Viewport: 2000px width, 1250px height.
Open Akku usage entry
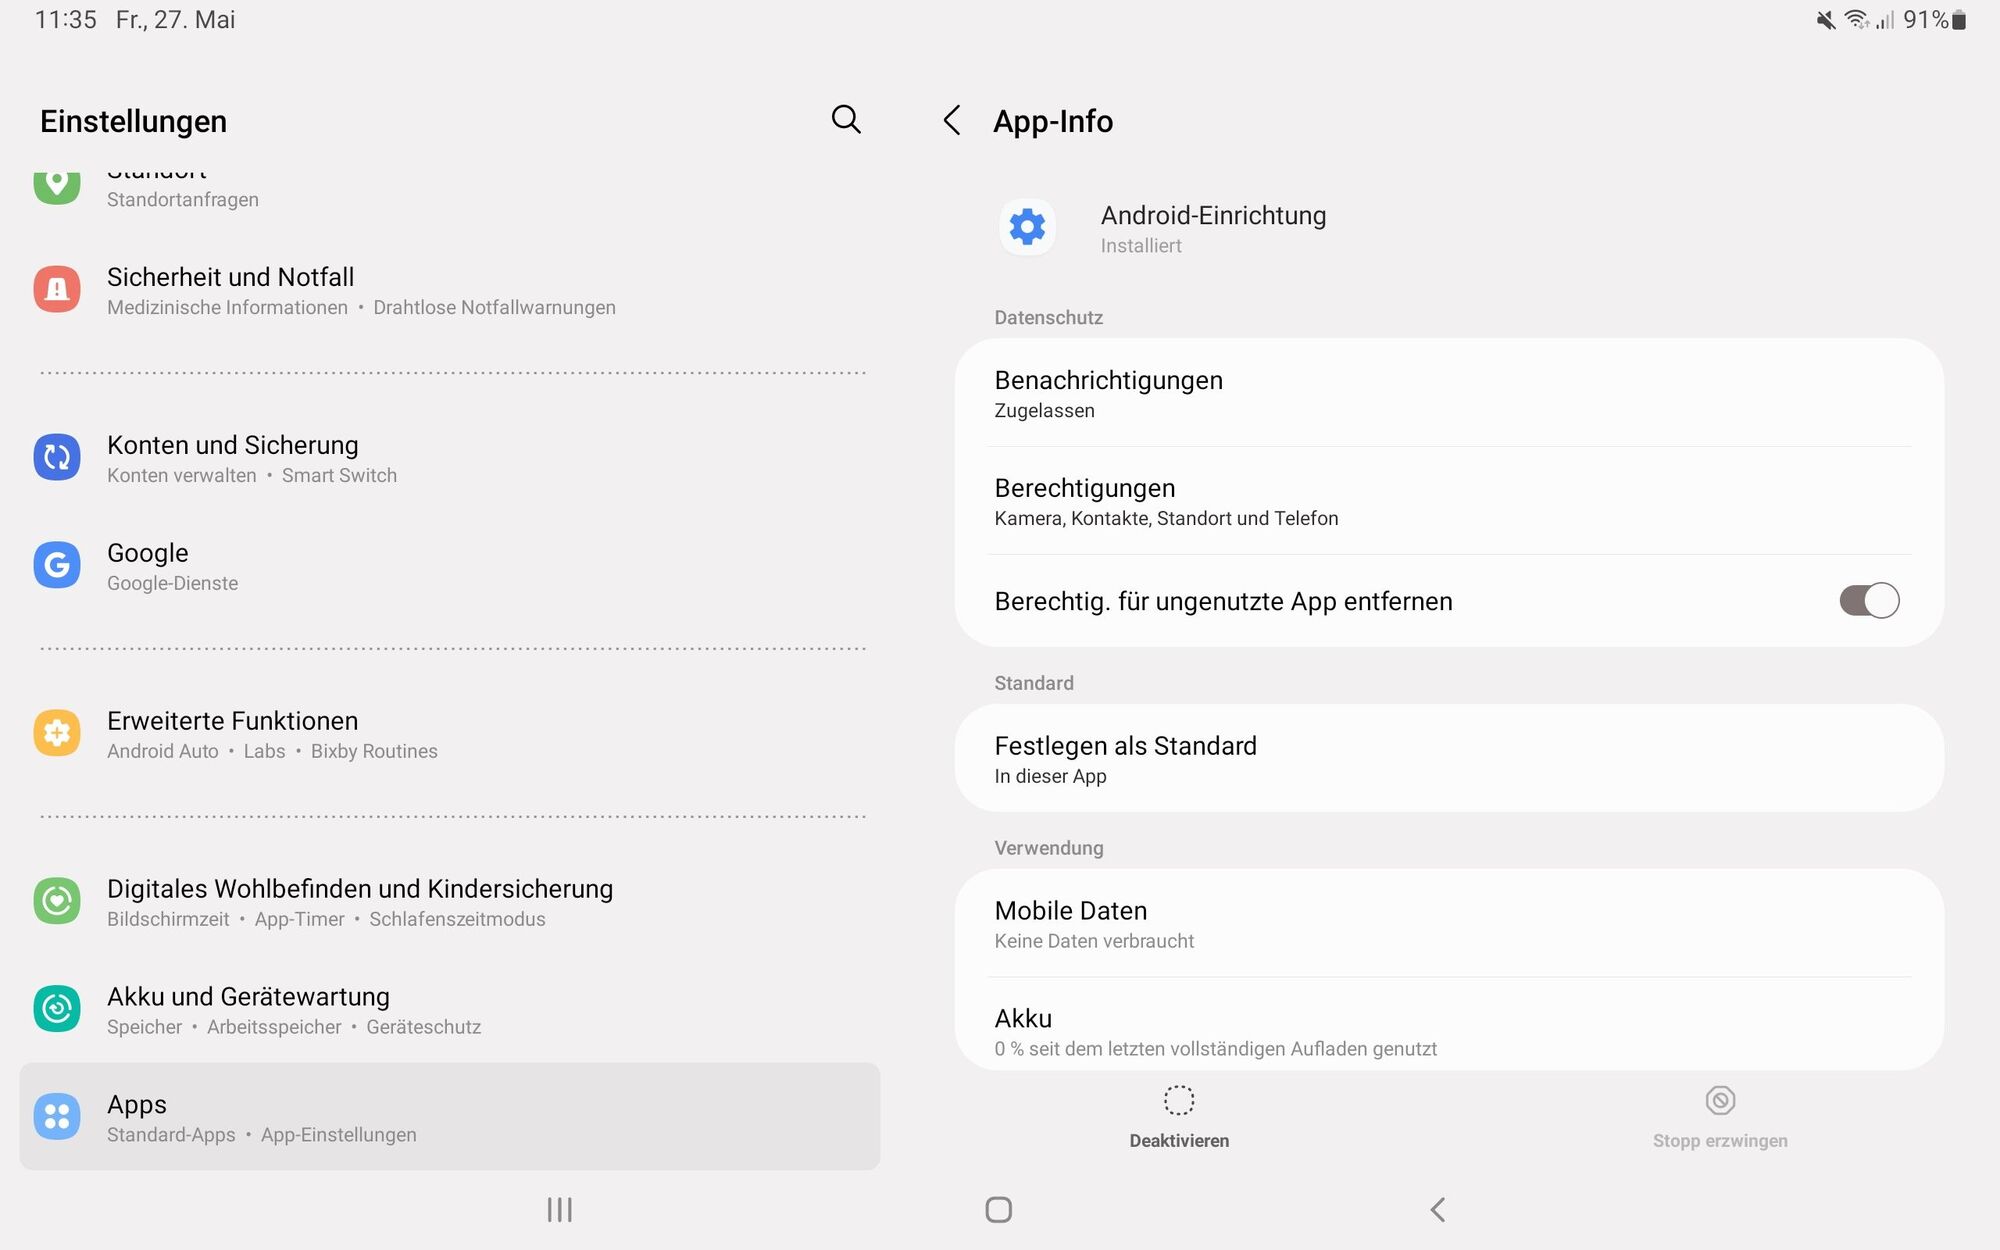pyautogui.click(x=1448, y=1031)
